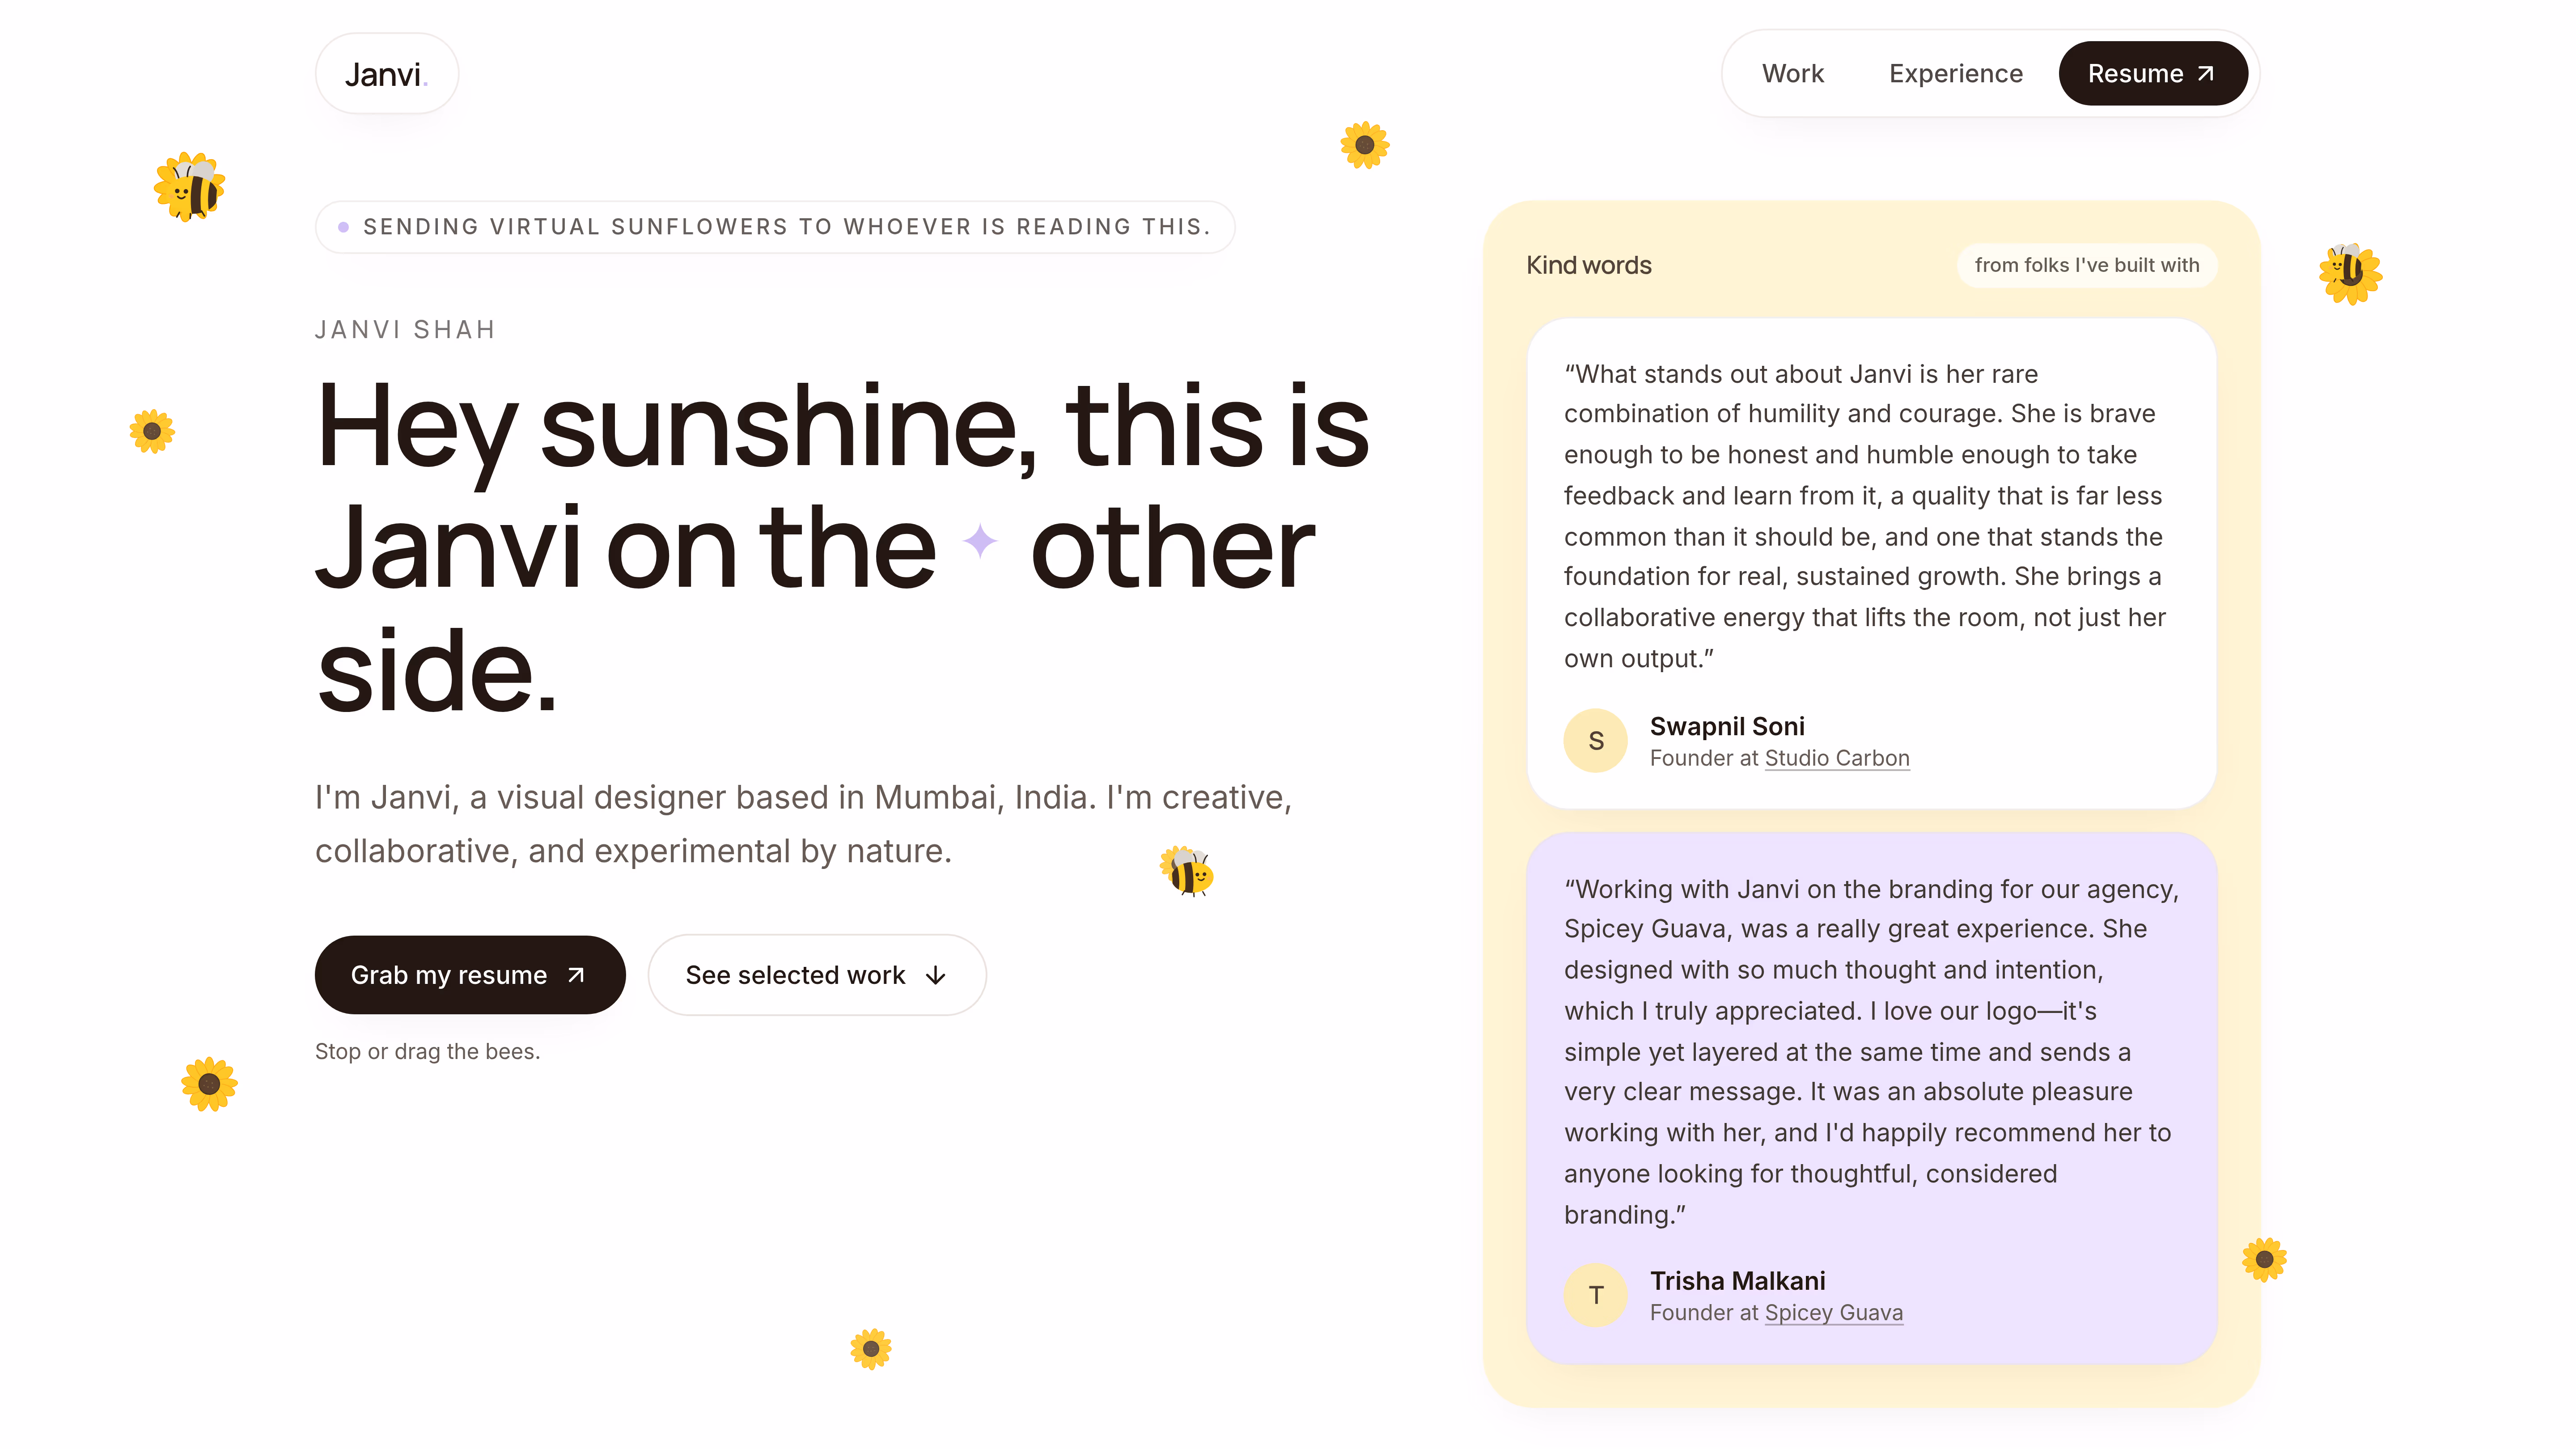2576x1449 pixels.
Task: Click the sunflower above the Kind words card
Action: pos(1365,146)
